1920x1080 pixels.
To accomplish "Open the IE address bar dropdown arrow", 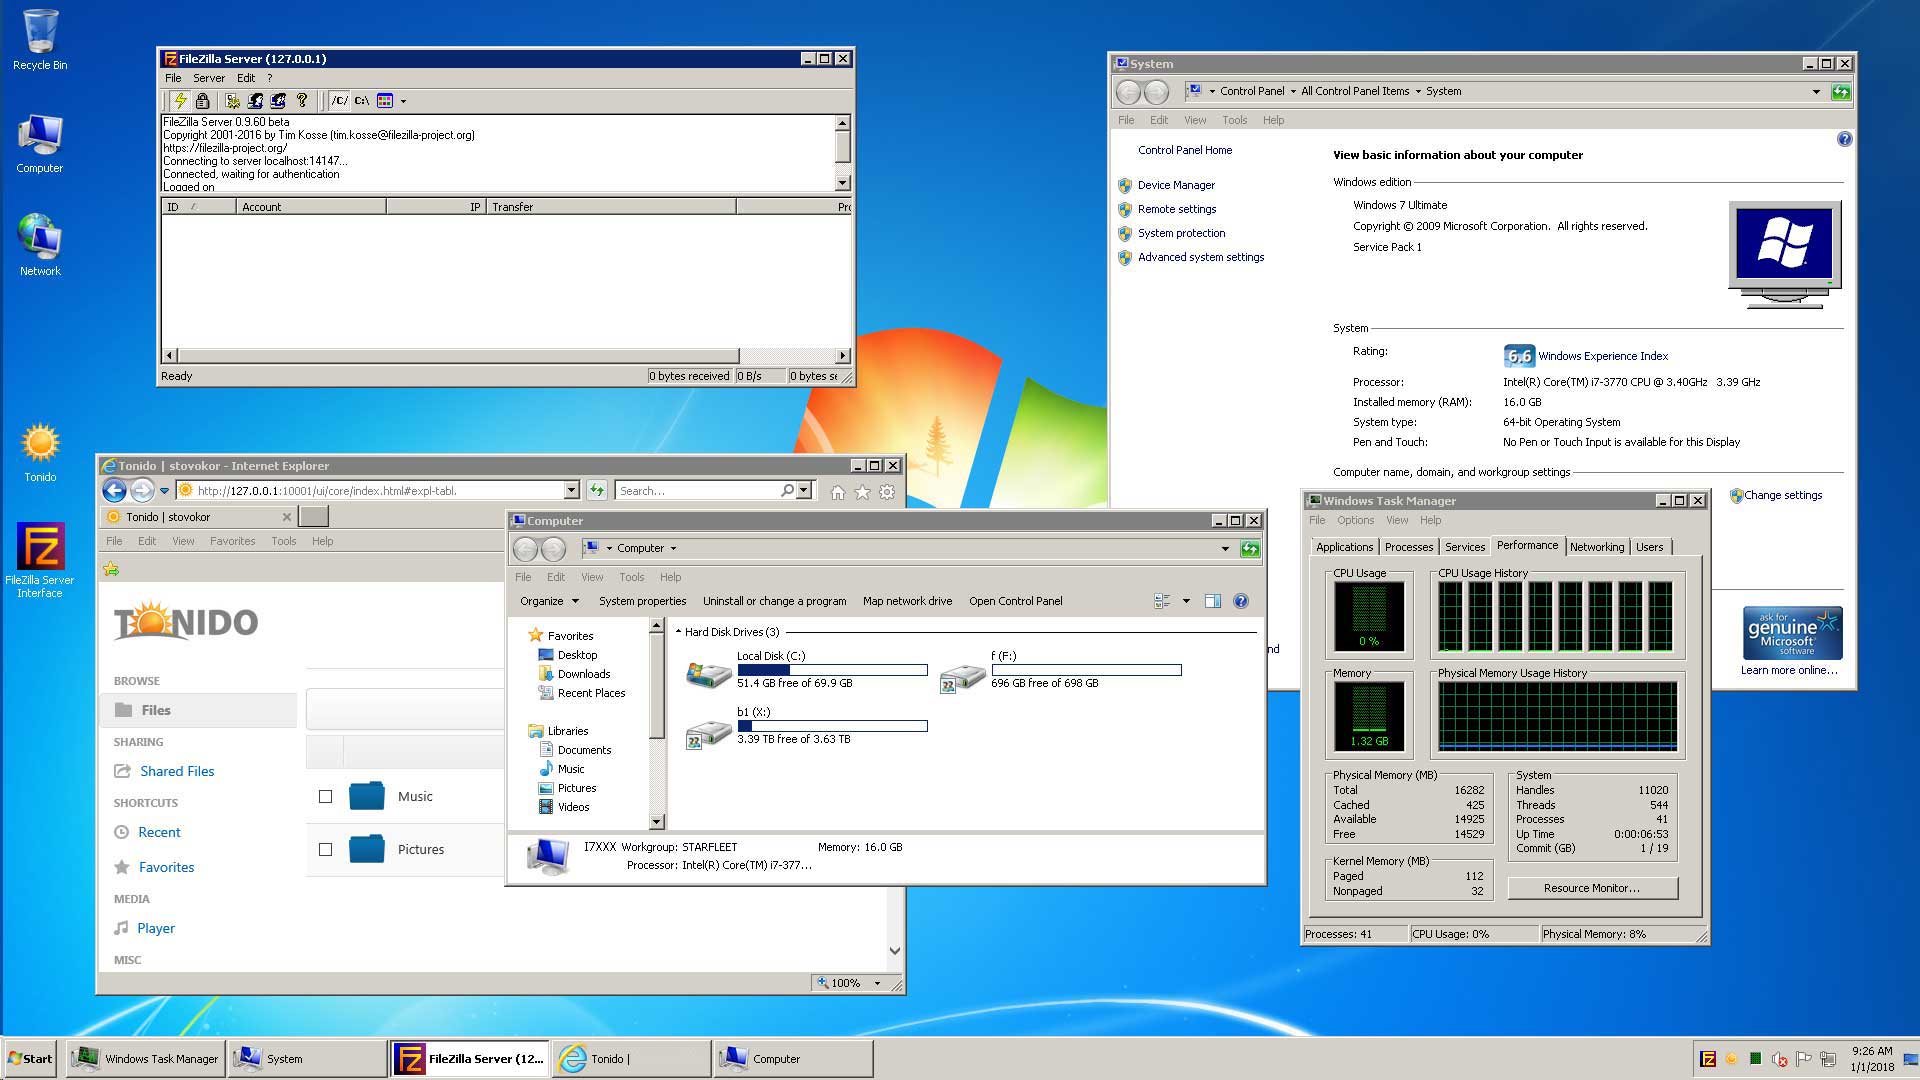I will pos(571,491).
